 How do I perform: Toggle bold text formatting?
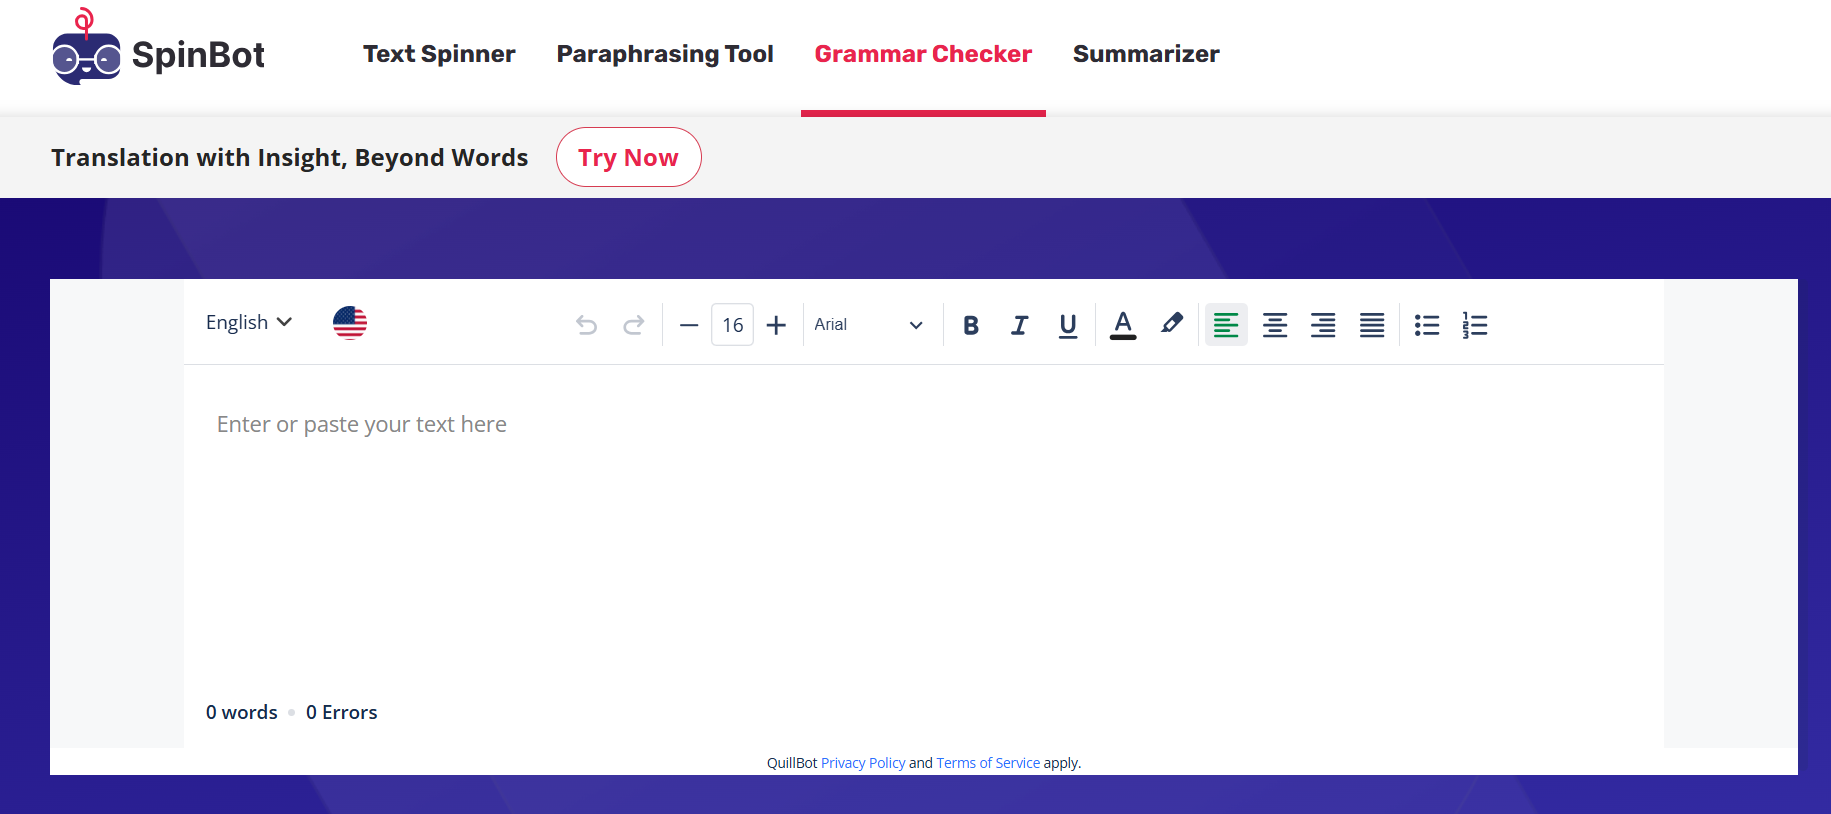(970, 325)
